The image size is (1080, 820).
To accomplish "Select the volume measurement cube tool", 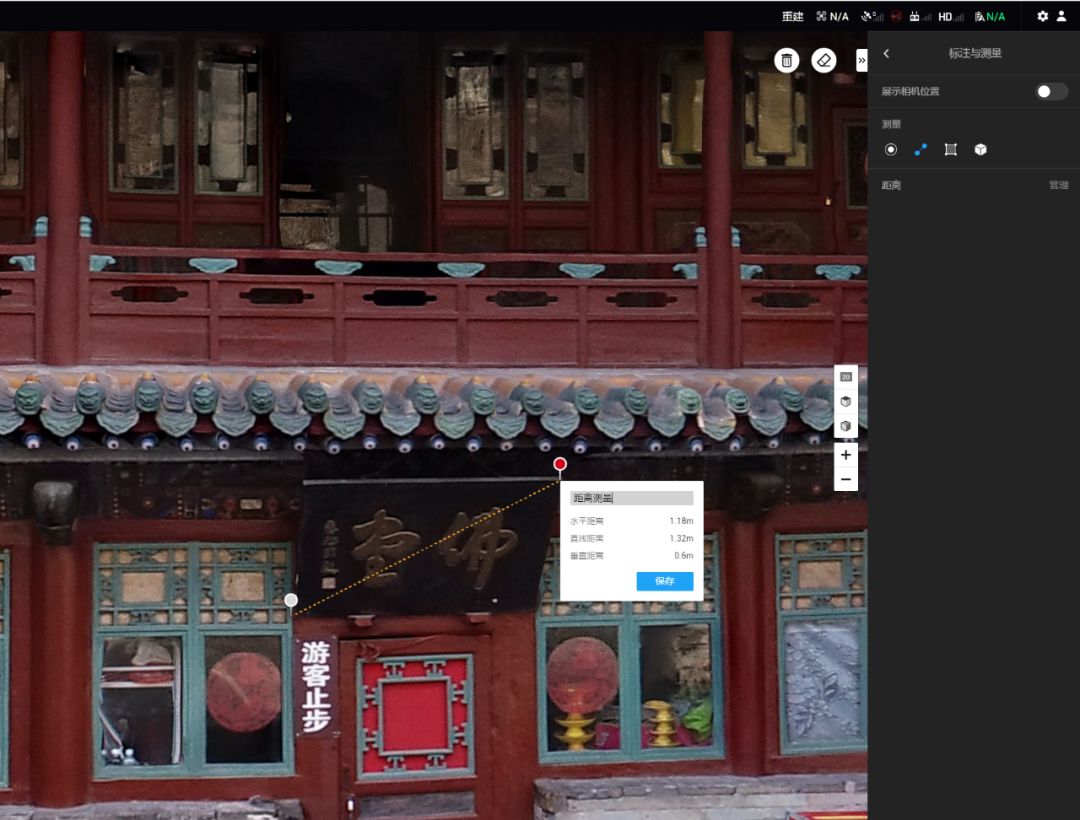I will 981,149.
